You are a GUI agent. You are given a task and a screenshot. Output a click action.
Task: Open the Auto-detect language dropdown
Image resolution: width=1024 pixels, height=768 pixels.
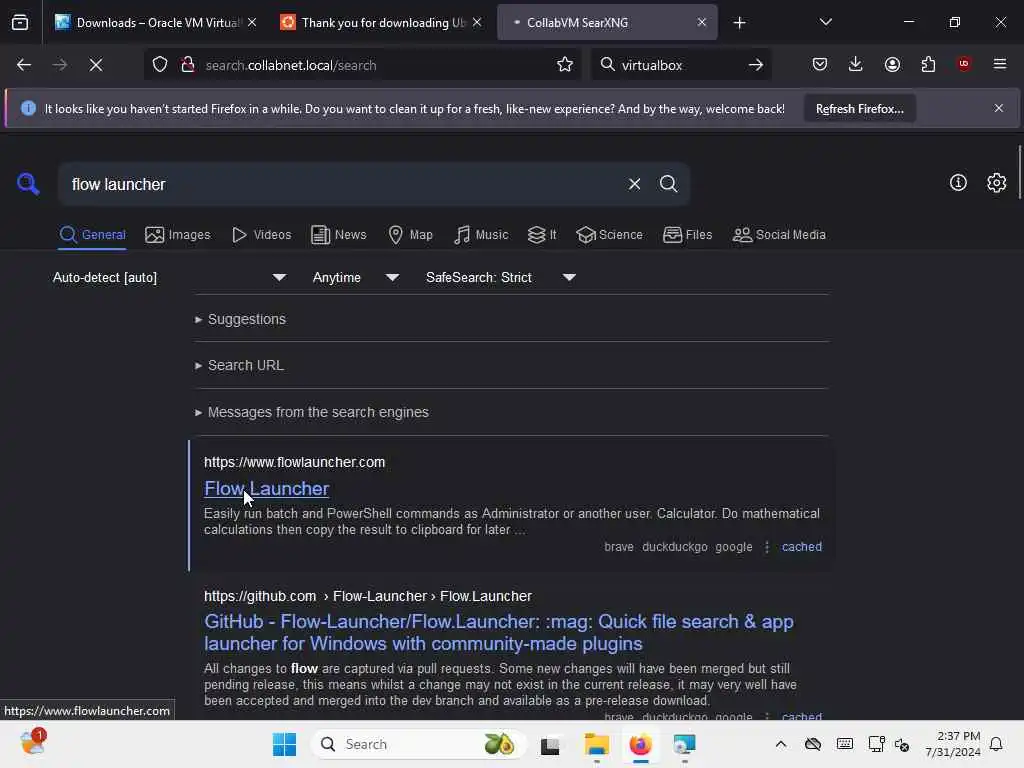(169, 278)
